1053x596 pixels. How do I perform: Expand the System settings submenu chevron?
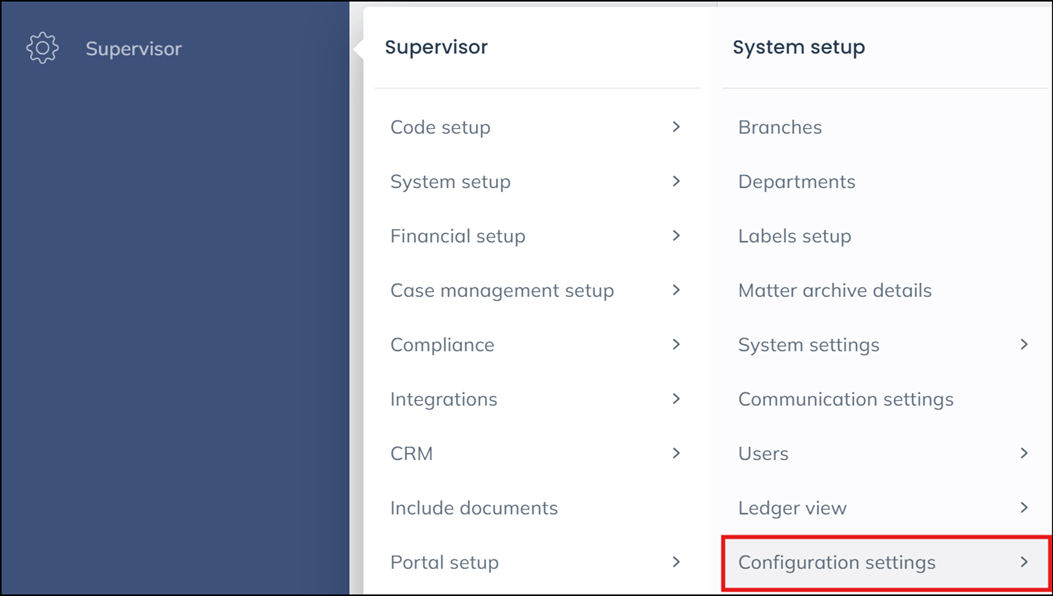point(1024,344)
